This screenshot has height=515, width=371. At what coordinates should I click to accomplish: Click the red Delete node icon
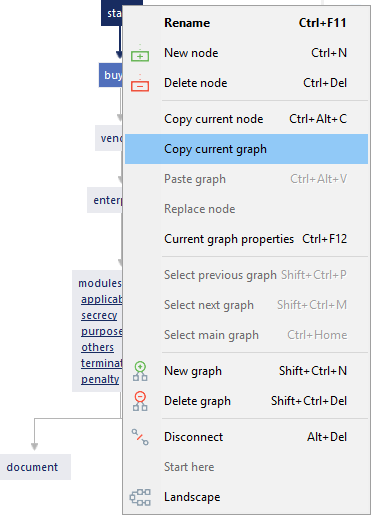(140, 83)
